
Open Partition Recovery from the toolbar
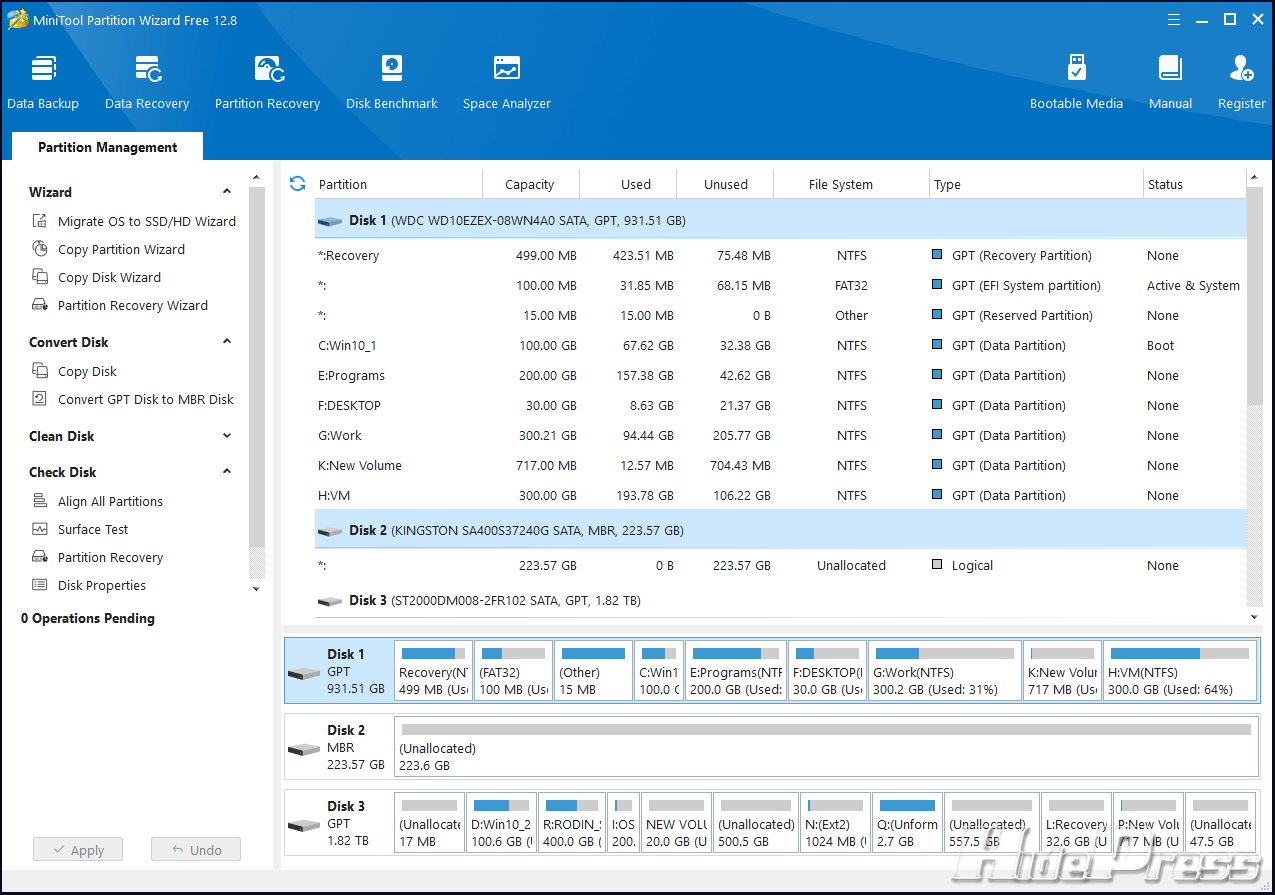[x=267, y=81]
